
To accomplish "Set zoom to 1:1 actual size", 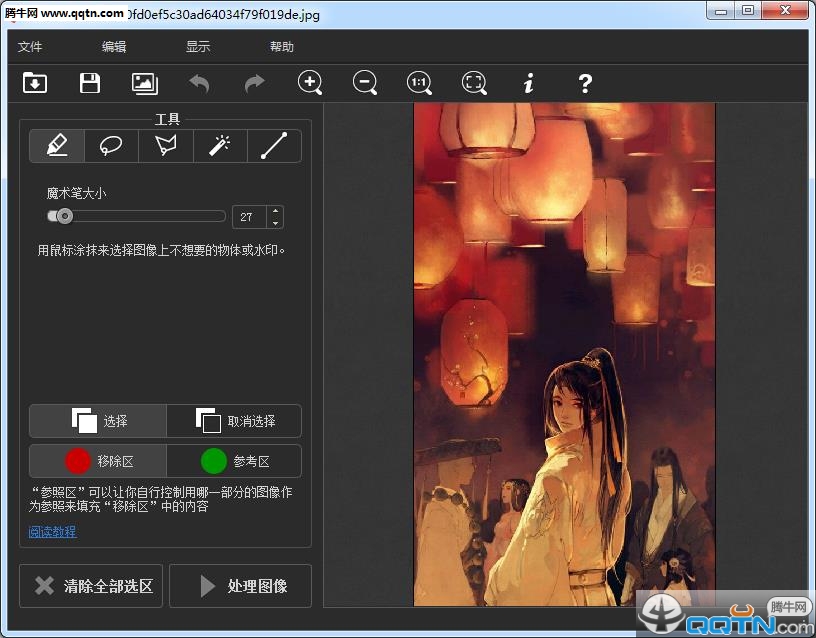I will click(x=419, y=84).
